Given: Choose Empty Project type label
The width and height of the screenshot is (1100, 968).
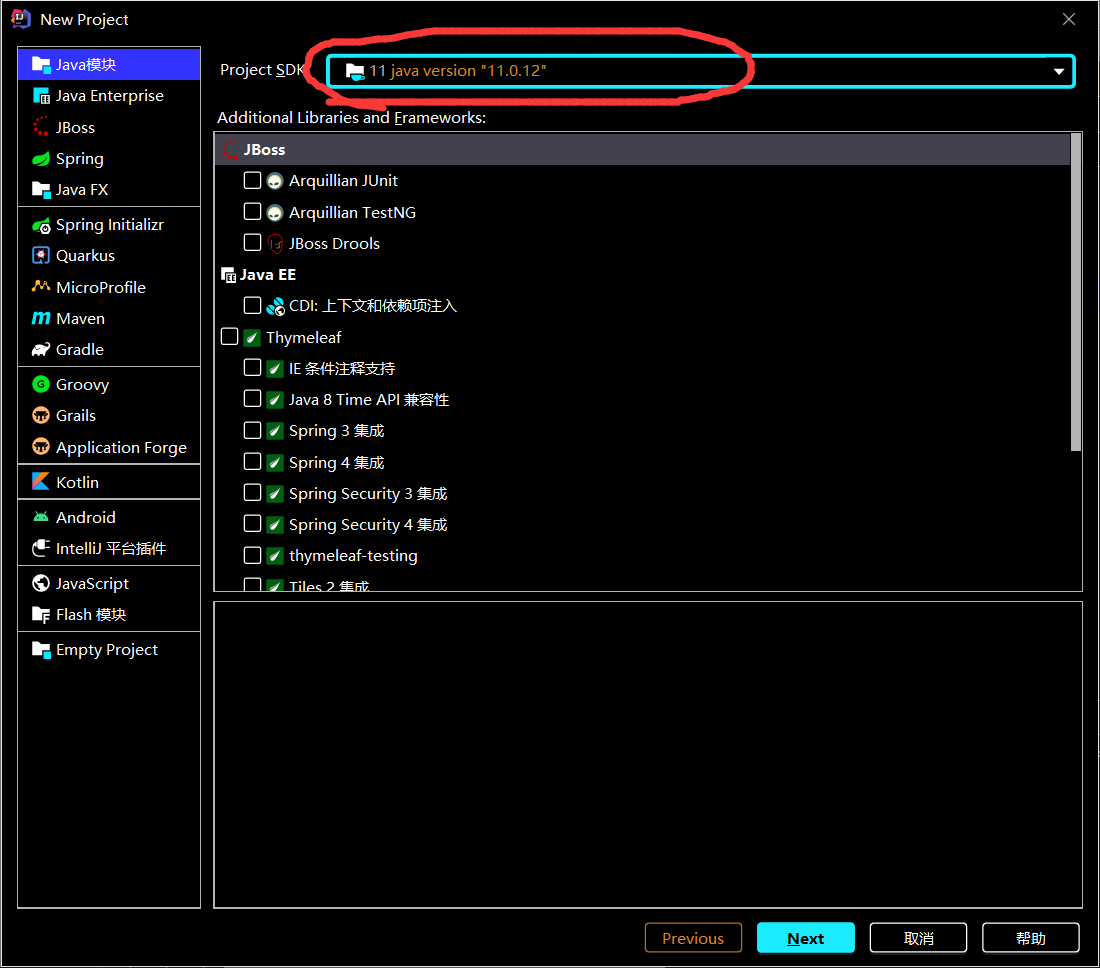Looking at the screenshot, I should [x=107, y=650].
